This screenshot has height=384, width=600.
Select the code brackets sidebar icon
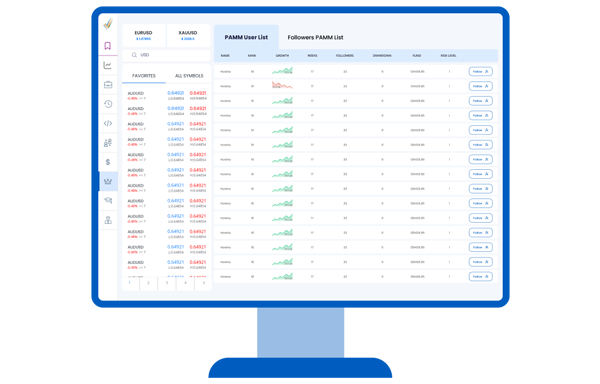(108, 123)
